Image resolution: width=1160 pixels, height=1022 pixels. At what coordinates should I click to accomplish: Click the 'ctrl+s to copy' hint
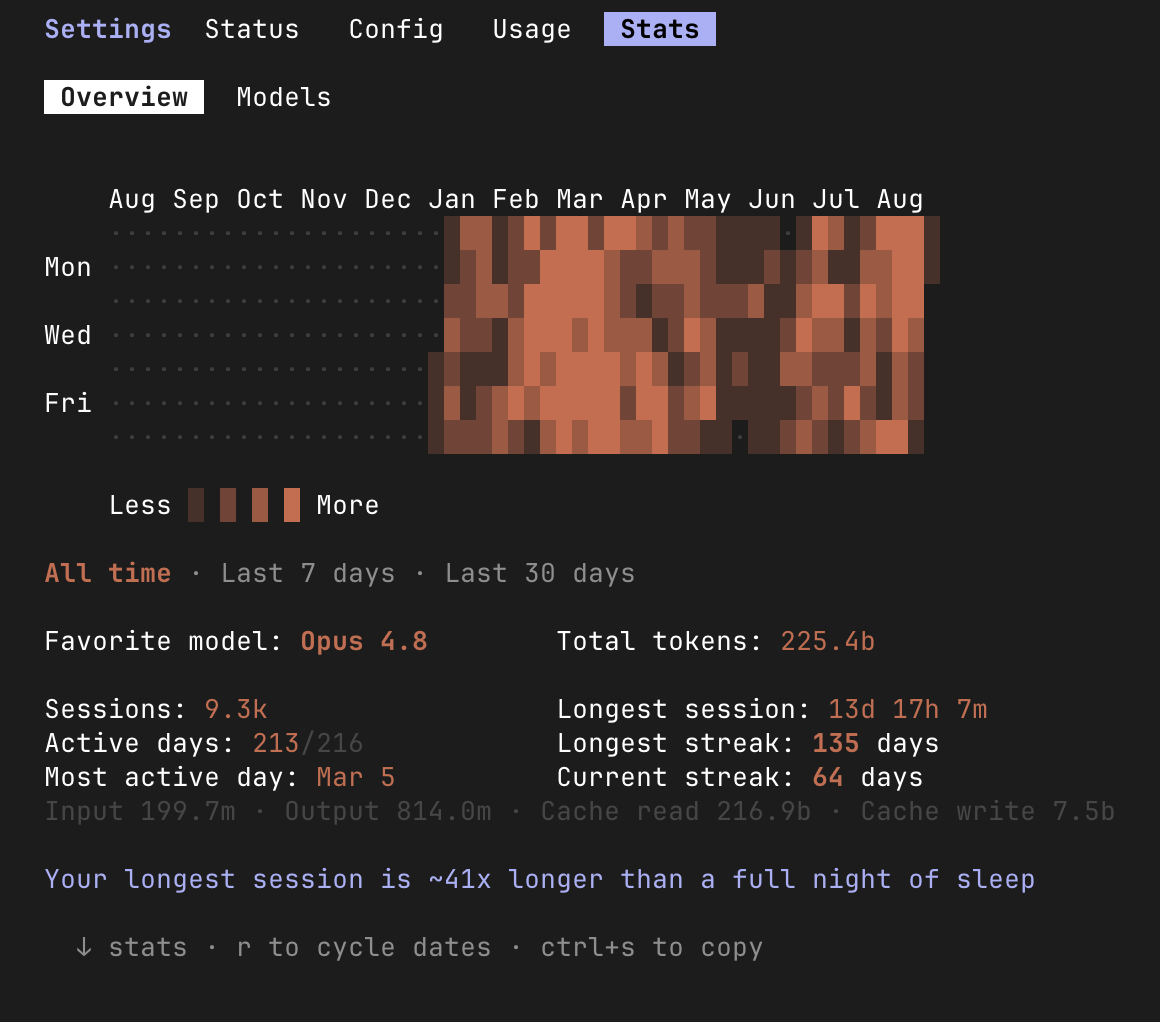point(652,947)
